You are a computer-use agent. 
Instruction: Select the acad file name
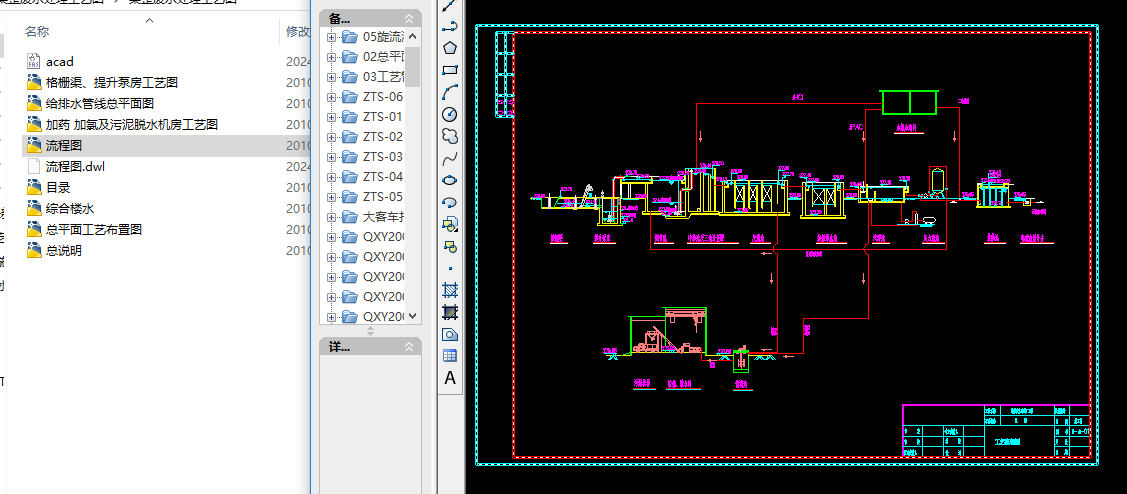click(60, 62)
